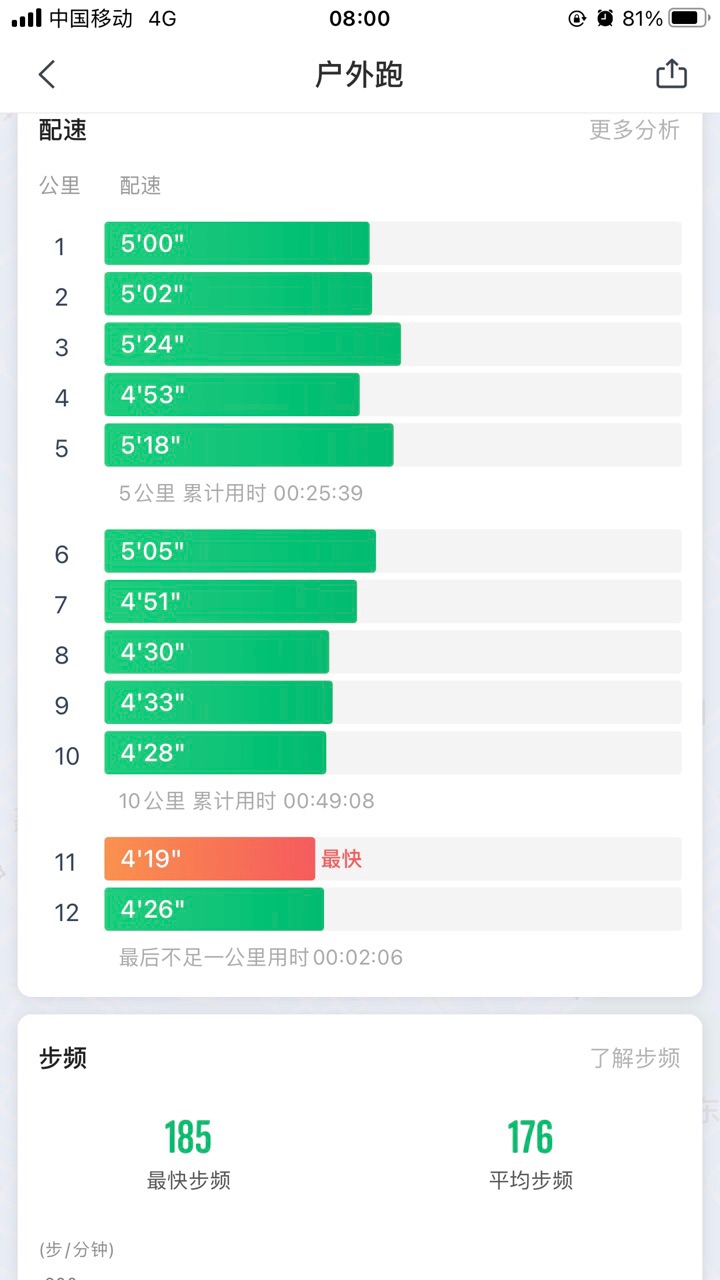
Task: Select kilometer 12 pace bar 4'26"
Action: (214, 909)
